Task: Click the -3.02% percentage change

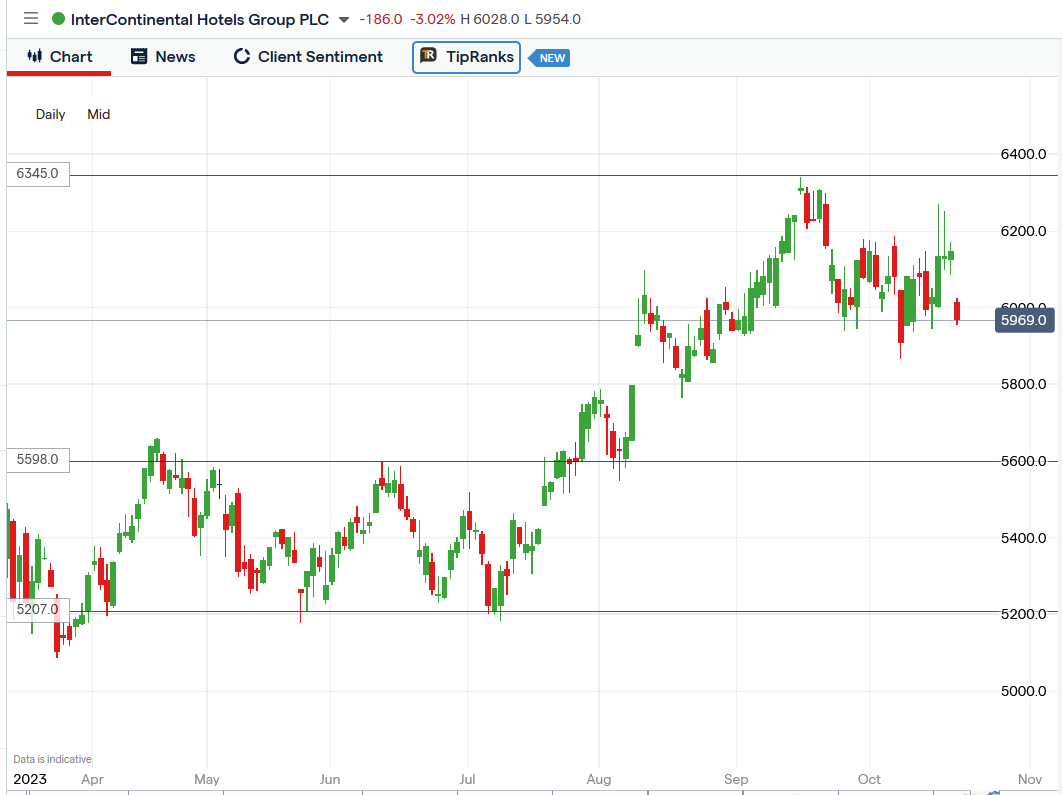Action: tap(433, 19)
